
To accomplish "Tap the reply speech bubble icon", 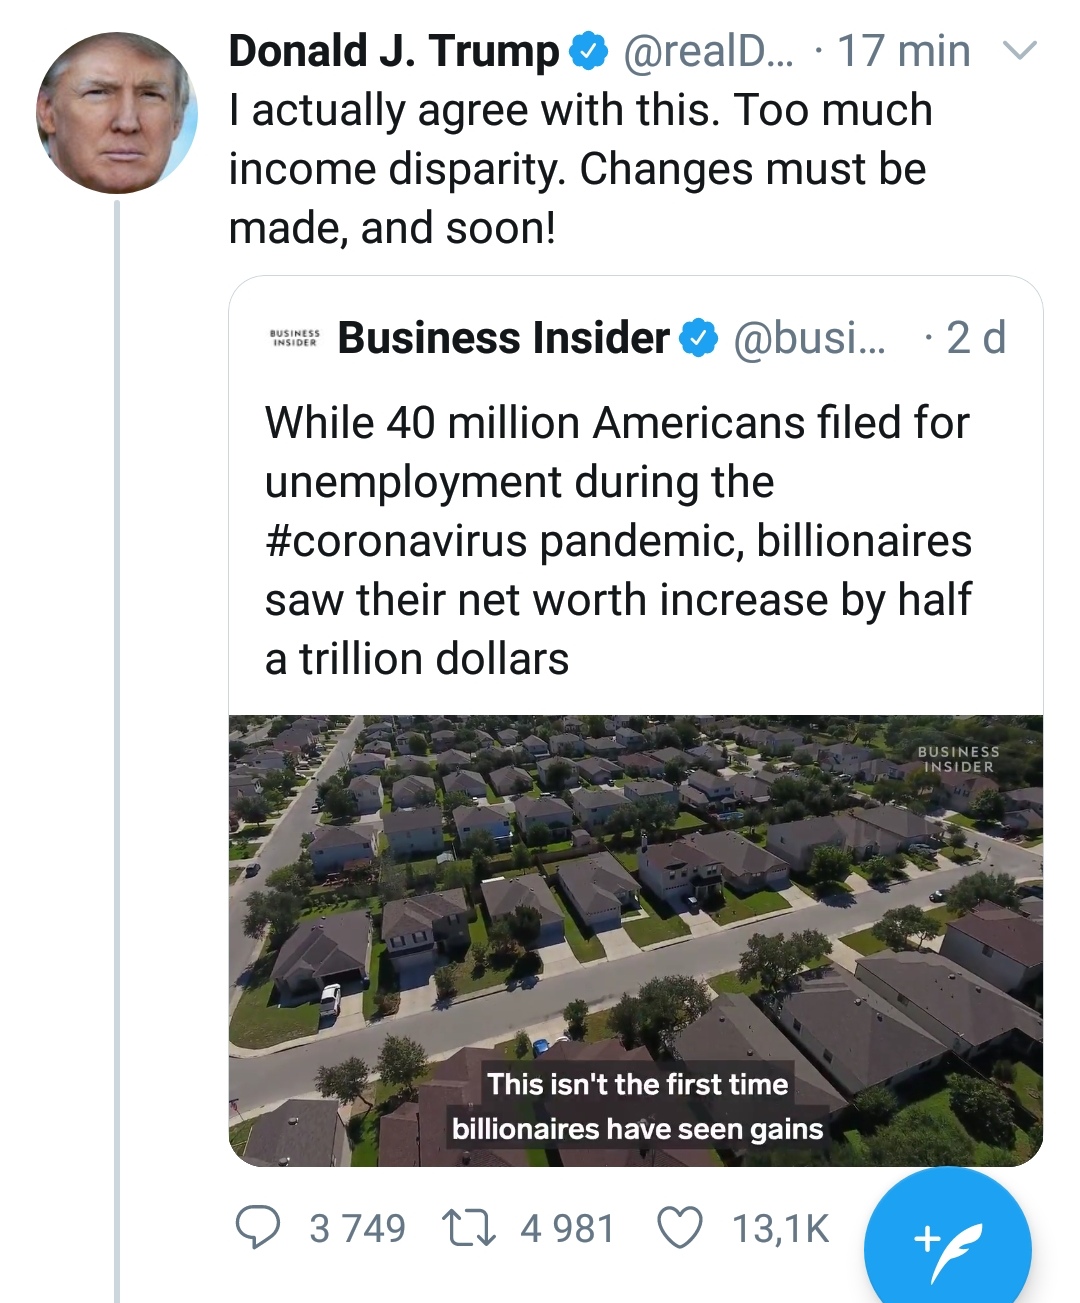I will point(257,1227).
